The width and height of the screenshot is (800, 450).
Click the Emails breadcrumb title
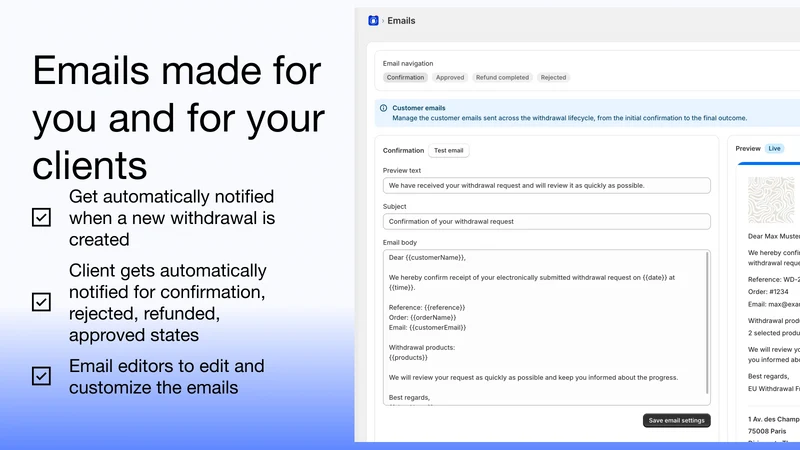point(401,21)
